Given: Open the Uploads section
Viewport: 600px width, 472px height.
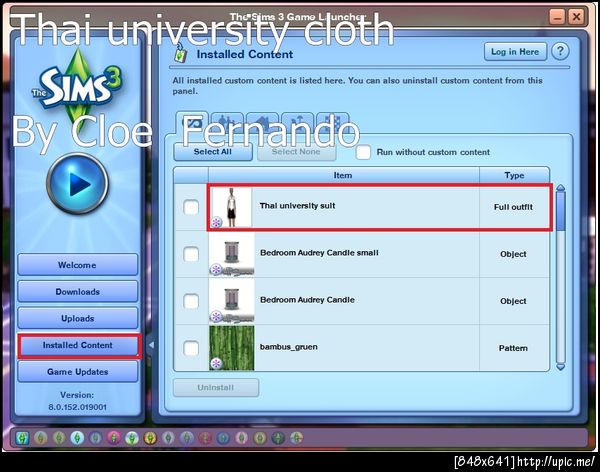Looking at the screenshot, I should pyautogui.click(x=77, y=318).
